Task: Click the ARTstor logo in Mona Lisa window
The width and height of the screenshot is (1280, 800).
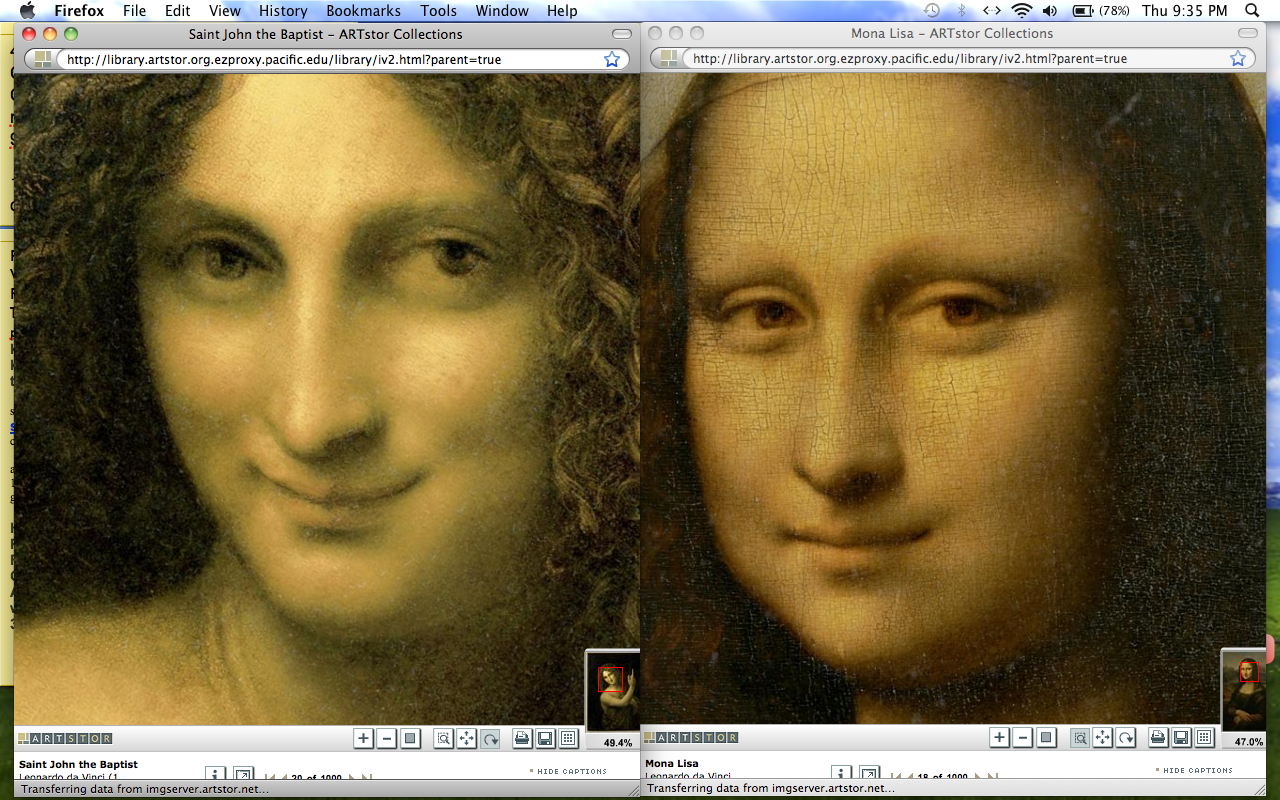Action: (x=691, y=737)
